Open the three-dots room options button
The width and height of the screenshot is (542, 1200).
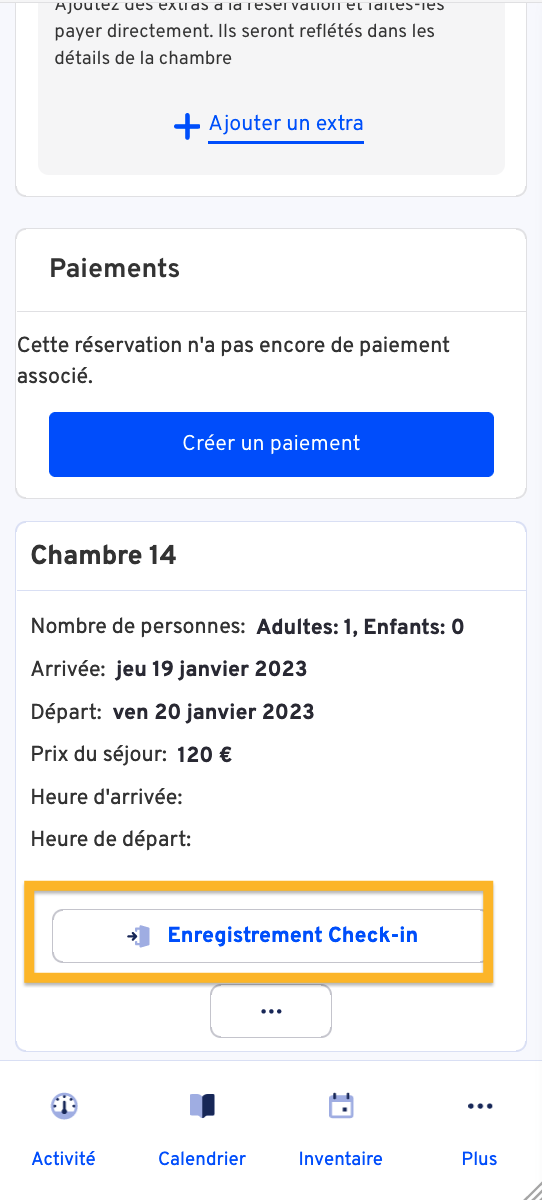271,1011
